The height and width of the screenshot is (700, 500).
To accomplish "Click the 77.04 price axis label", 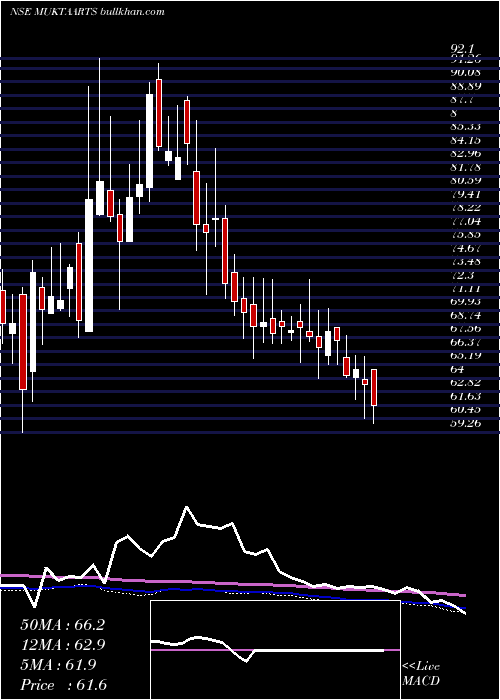I will point(465,221).
